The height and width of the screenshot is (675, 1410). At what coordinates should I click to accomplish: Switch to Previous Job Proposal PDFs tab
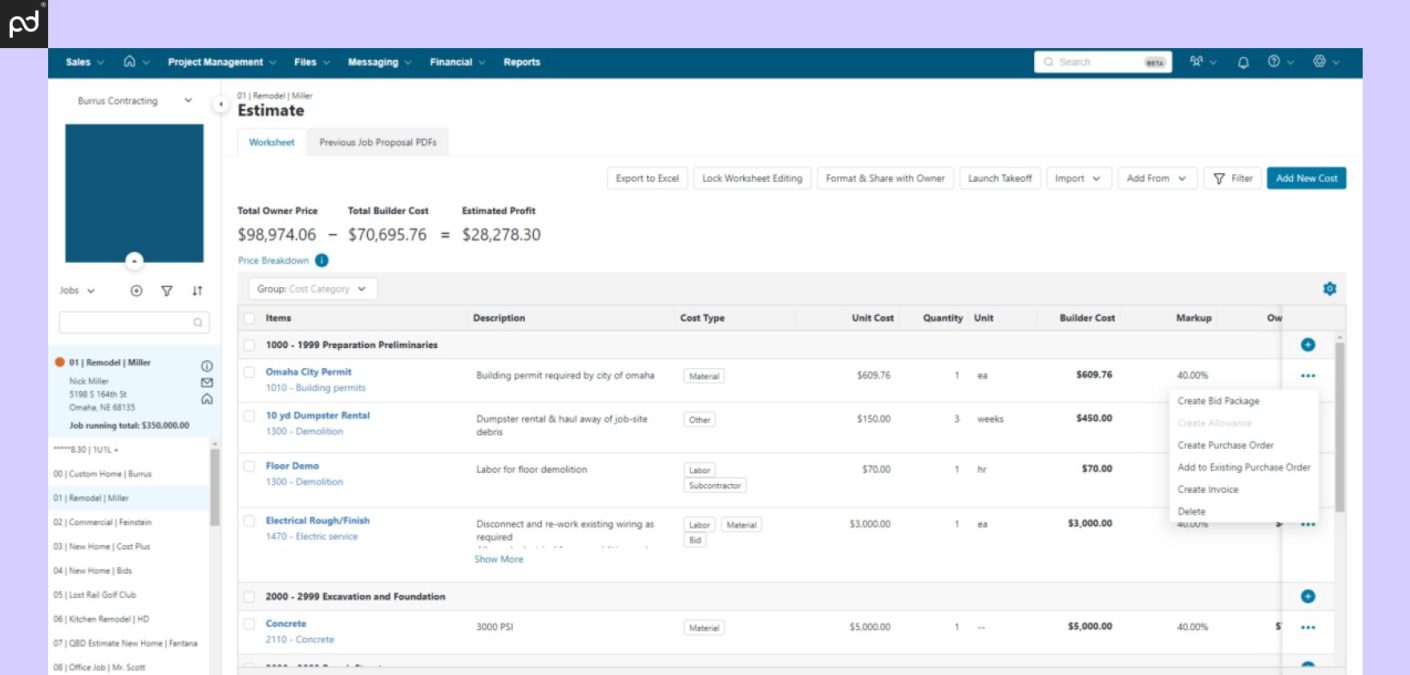click(x=378, y=143)
